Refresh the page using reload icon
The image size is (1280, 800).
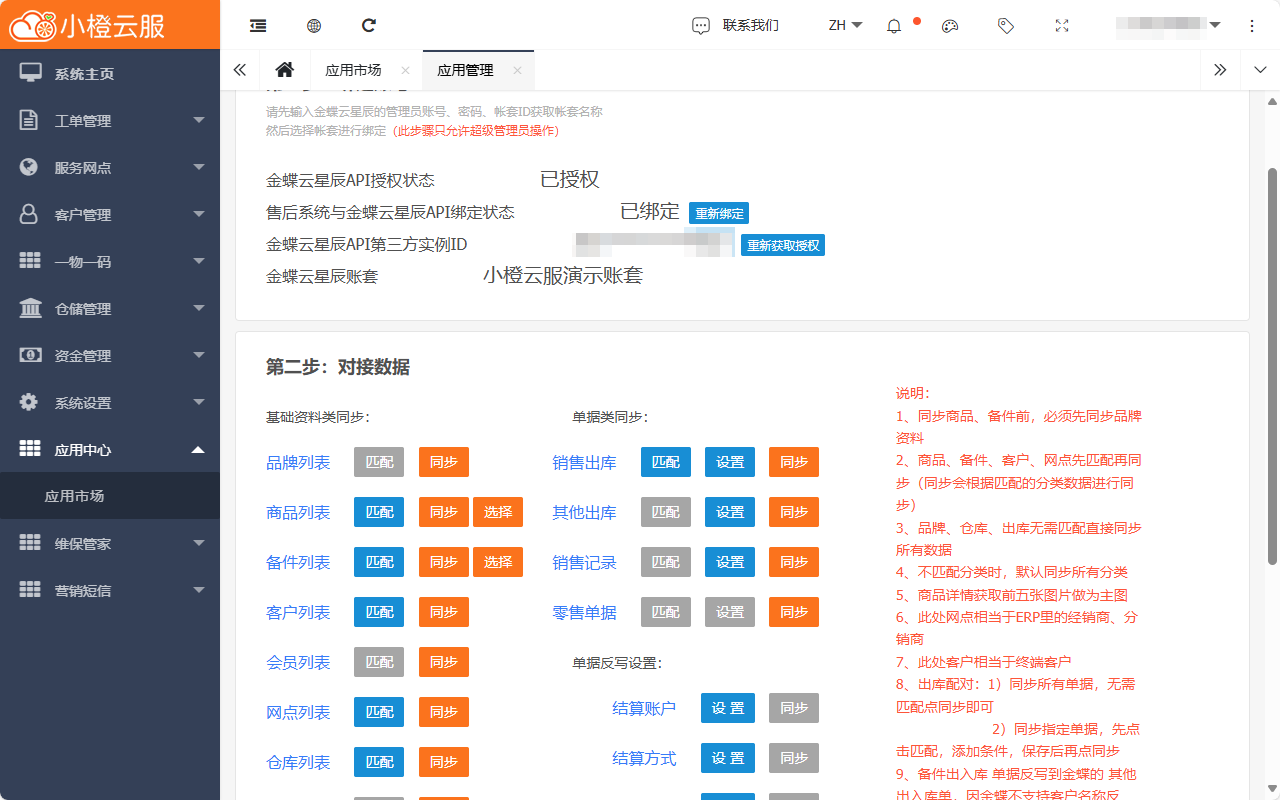coord(369,25)
